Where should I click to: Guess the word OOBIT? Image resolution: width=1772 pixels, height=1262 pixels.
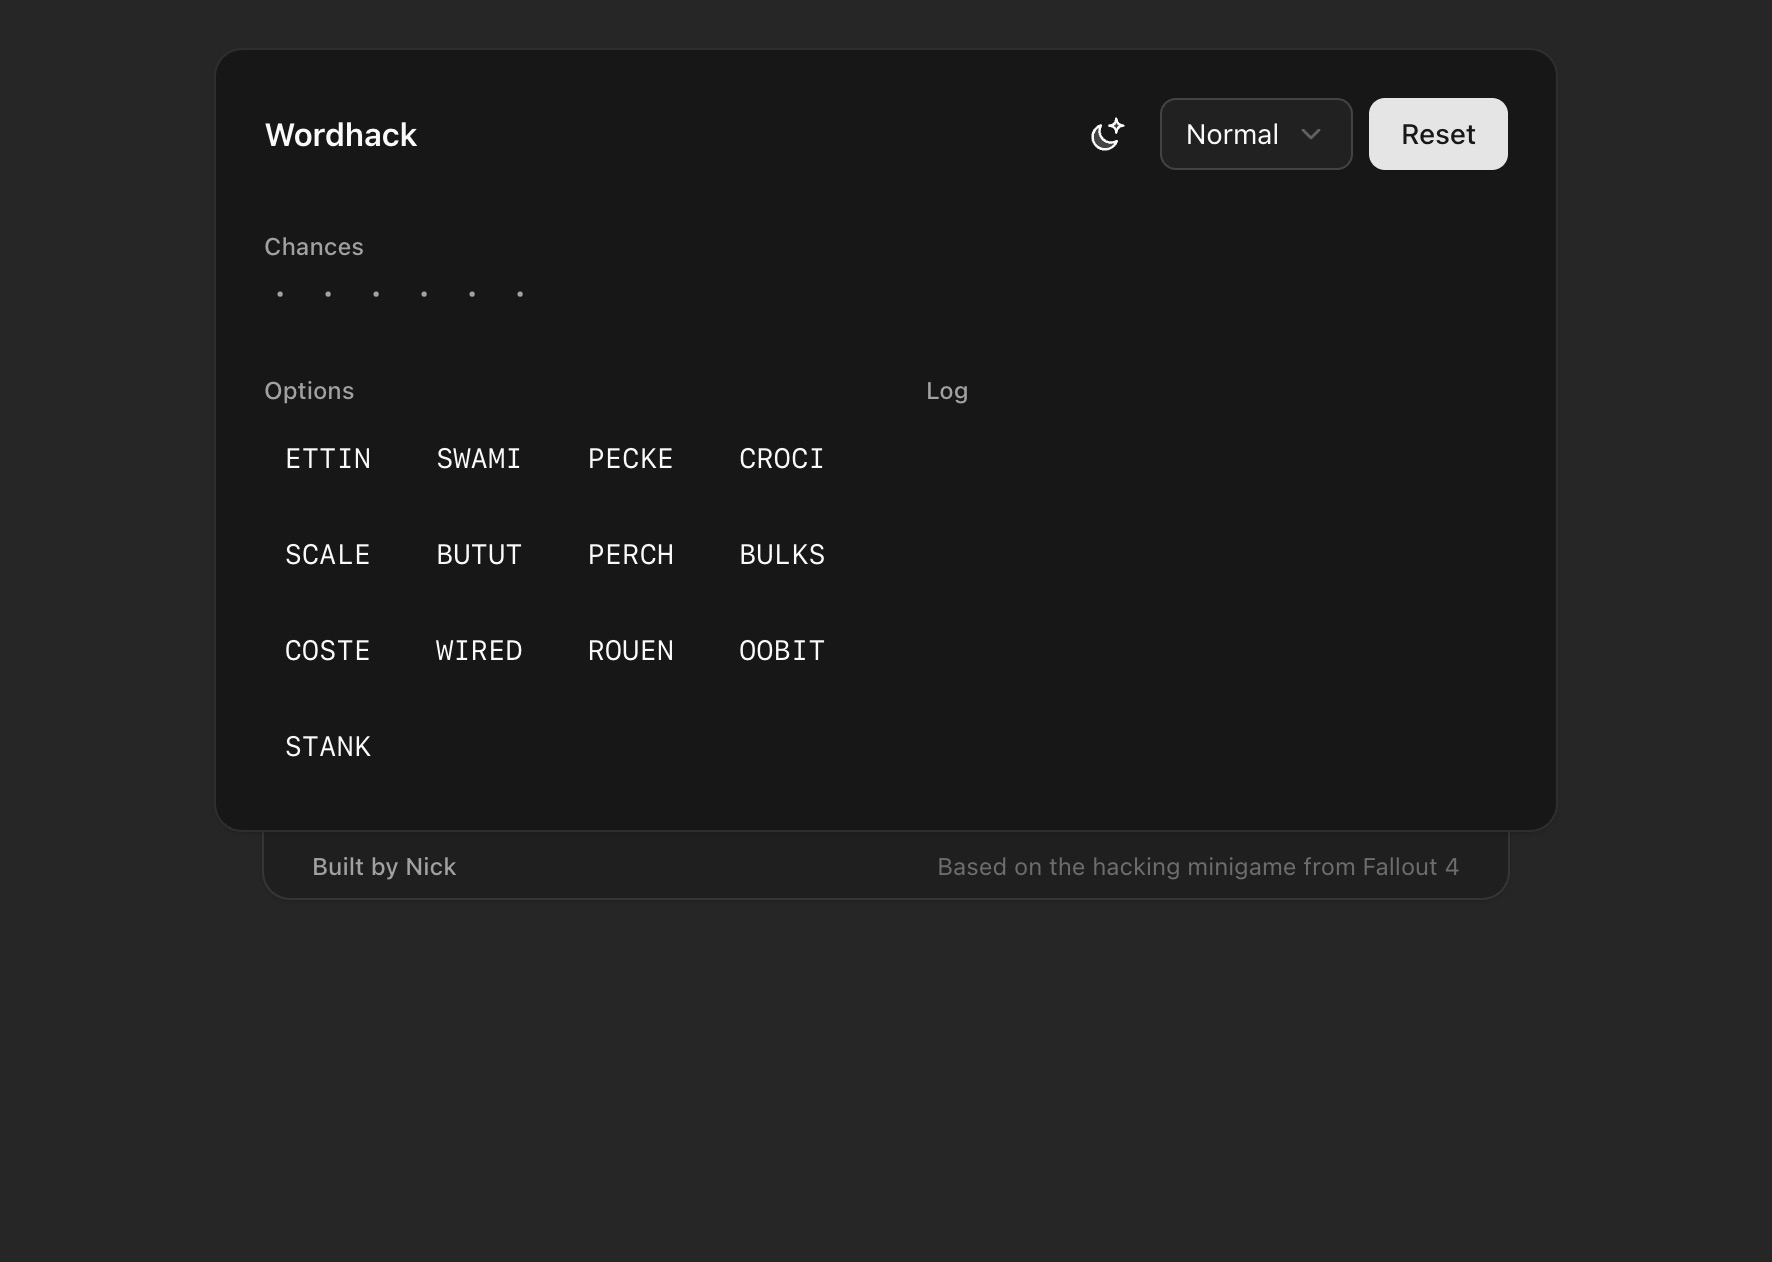[781, 650]
